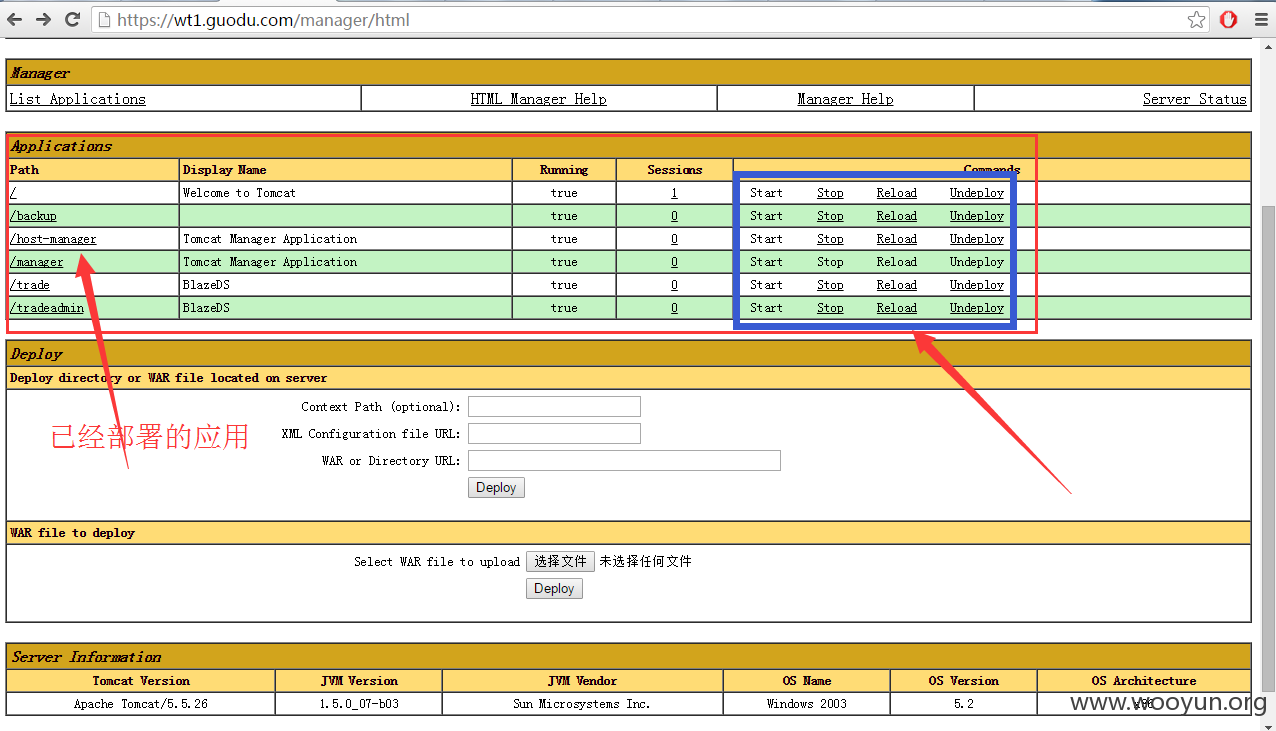Stop the /tradeadmin application
This screenshot has height=731, width=1276.
coord(830,308)
